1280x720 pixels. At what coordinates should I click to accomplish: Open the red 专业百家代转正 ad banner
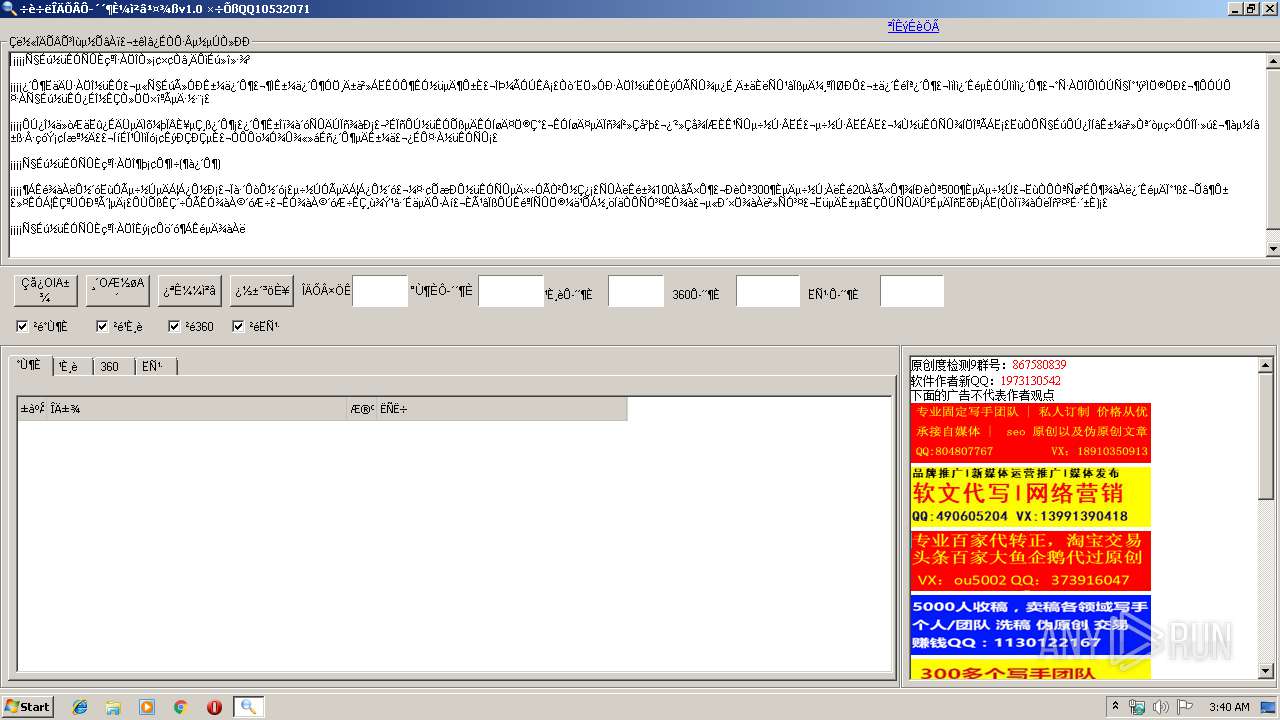(1031, 560)
